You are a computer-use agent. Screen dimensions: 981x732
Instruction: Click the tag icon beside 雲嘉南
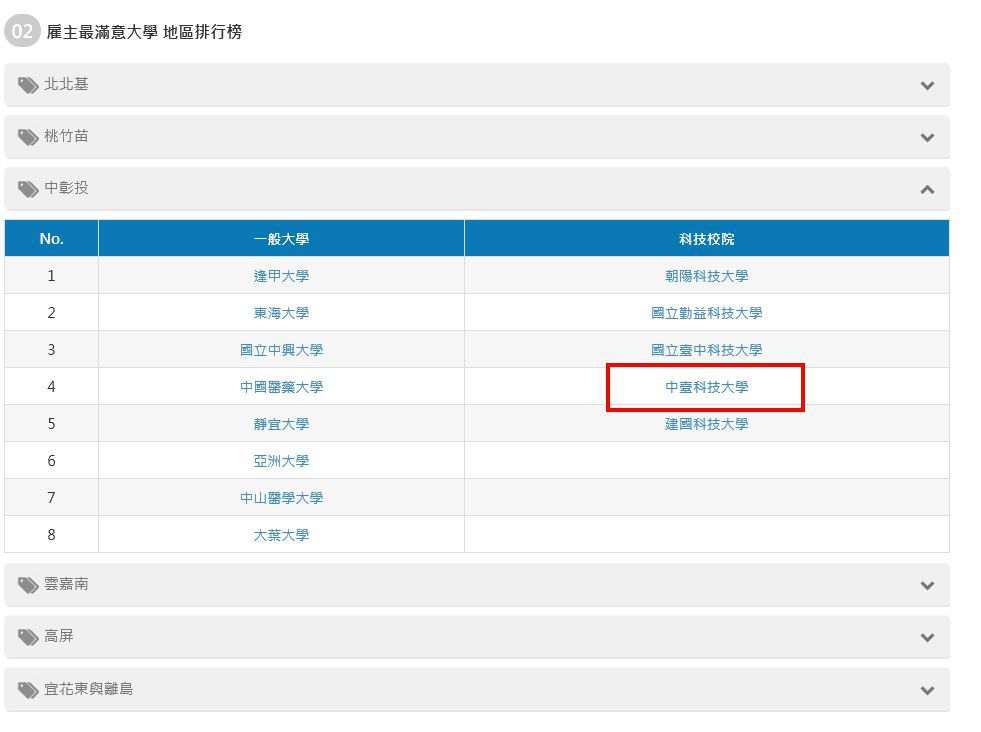point(28,585)
